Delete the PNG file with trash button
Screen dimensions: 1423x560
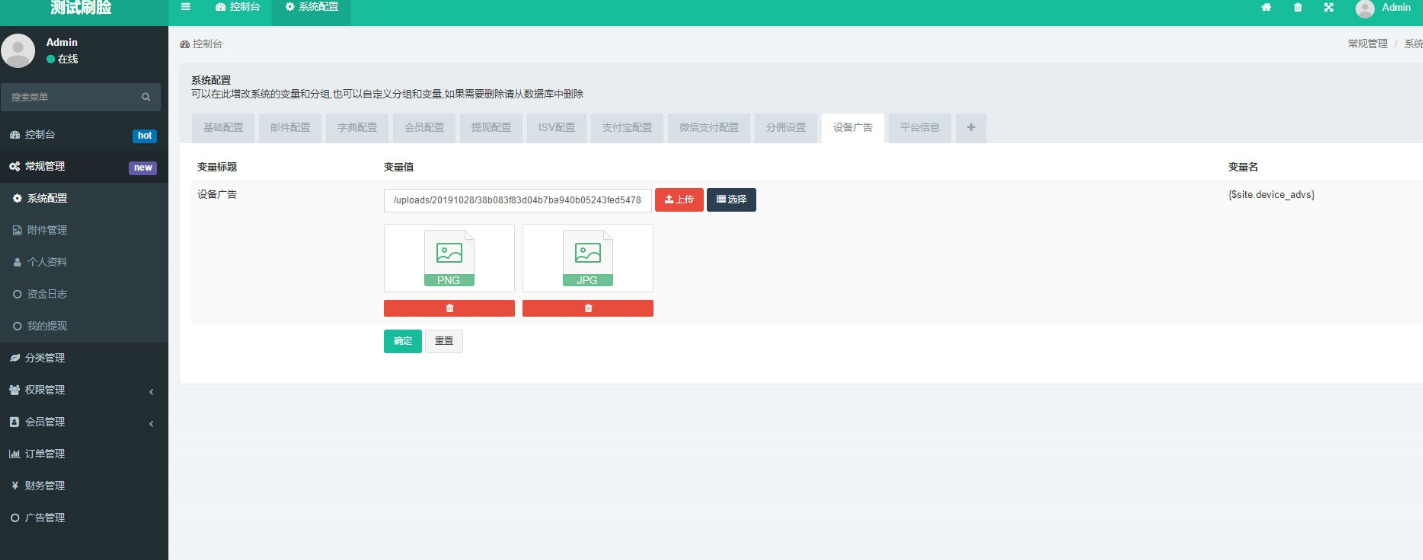point(449,308)
